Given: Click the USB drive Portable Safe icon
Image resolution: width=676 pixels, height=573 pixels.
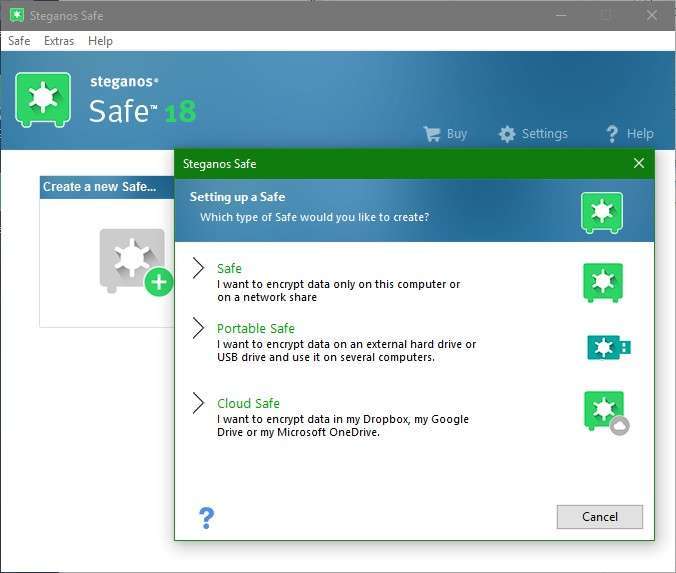Looking at the screenshot, I should [x=609, y=347].
